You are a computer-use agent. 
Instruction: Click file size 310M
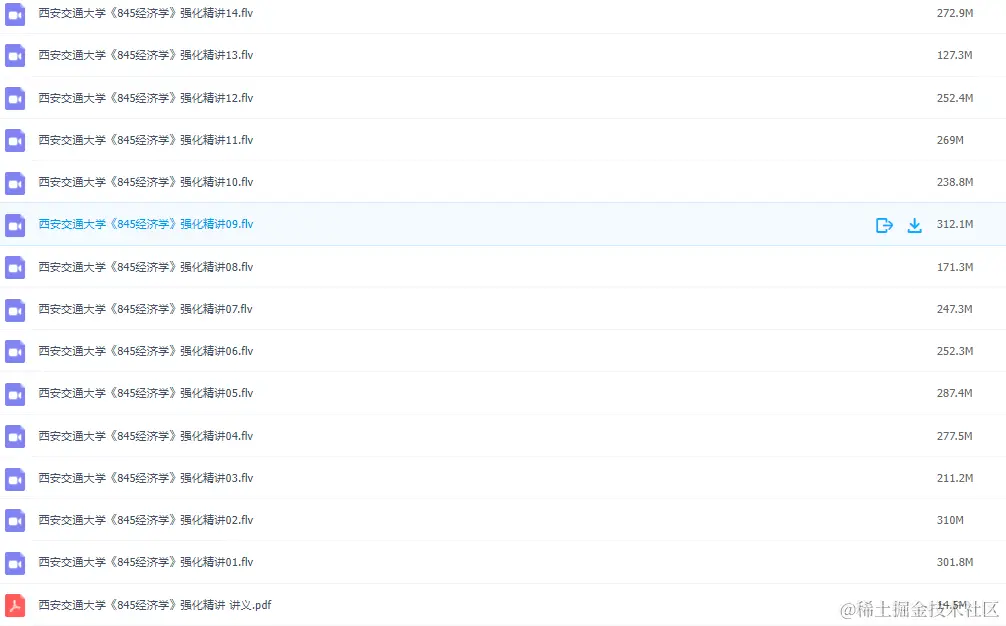950,520
